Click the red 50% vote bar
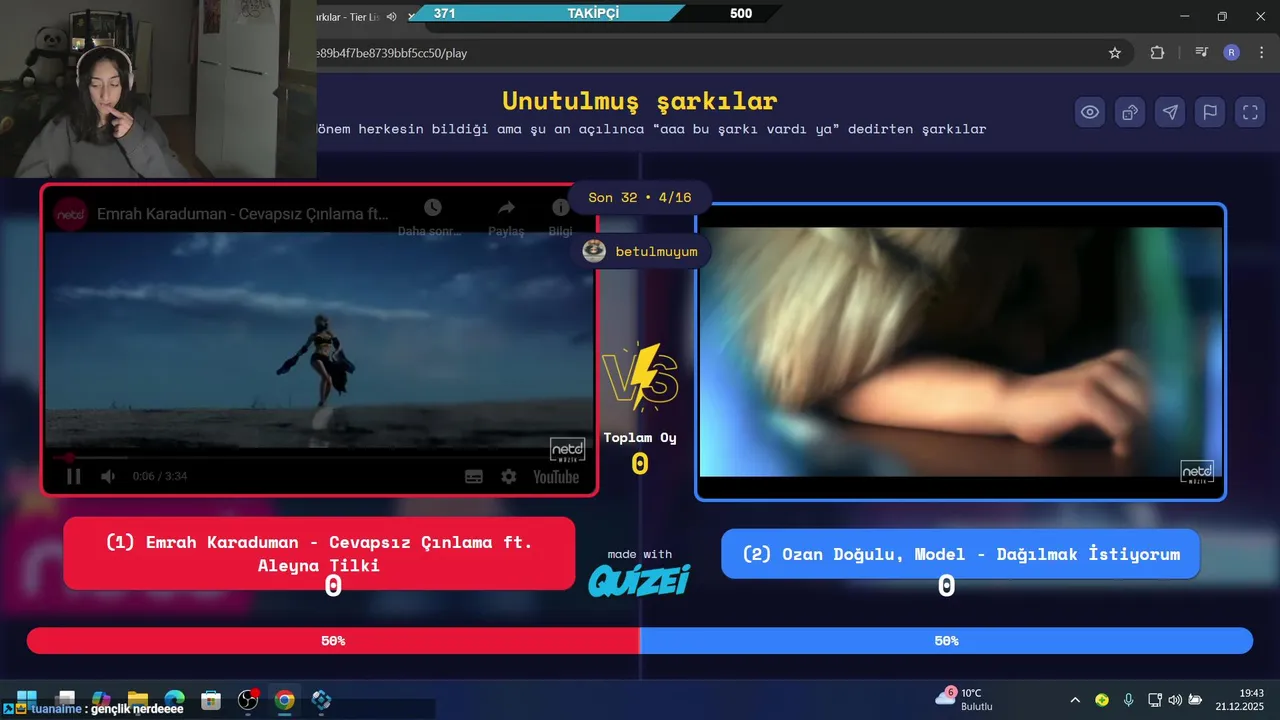This screenshot has height=720, width=1280. [333, 641]
